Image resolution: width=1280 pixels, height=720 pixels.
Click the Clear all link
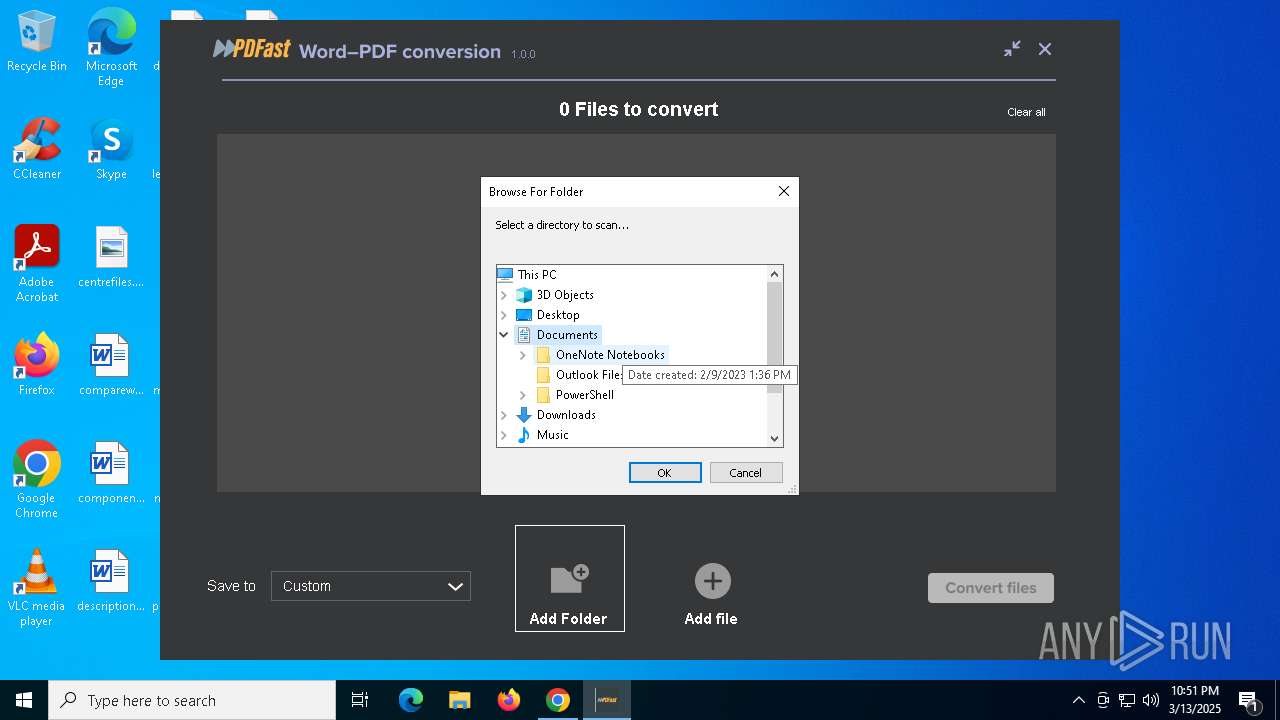coord(1026,112)
